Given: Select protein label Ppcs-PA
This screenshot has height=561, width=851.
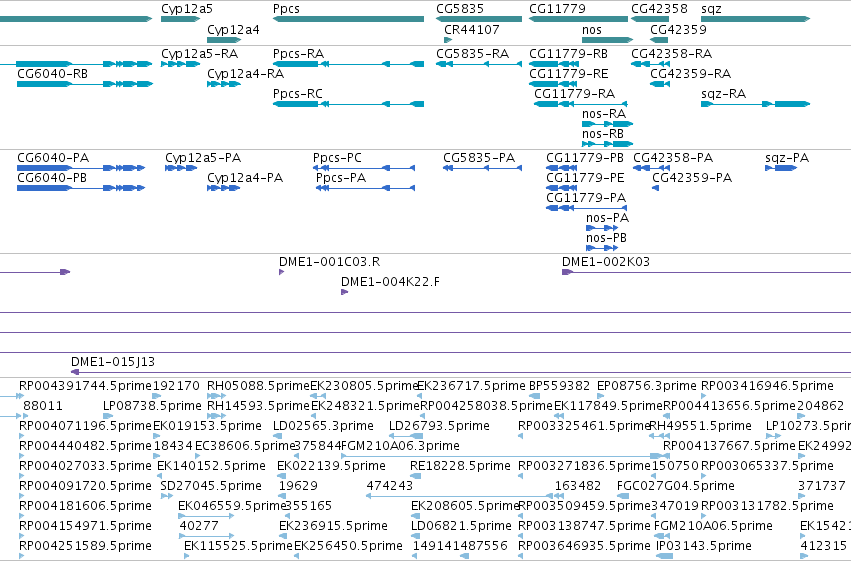Looking at the screenshot, I should click(x=341, y=178).
